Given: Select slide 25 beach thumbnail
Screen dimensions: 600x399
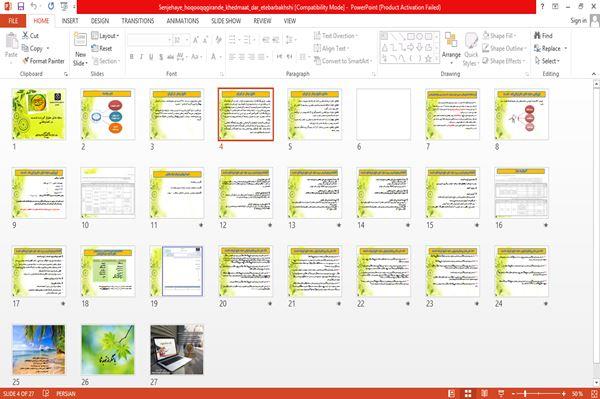Looking at the screenshot, I should point(39,350).
